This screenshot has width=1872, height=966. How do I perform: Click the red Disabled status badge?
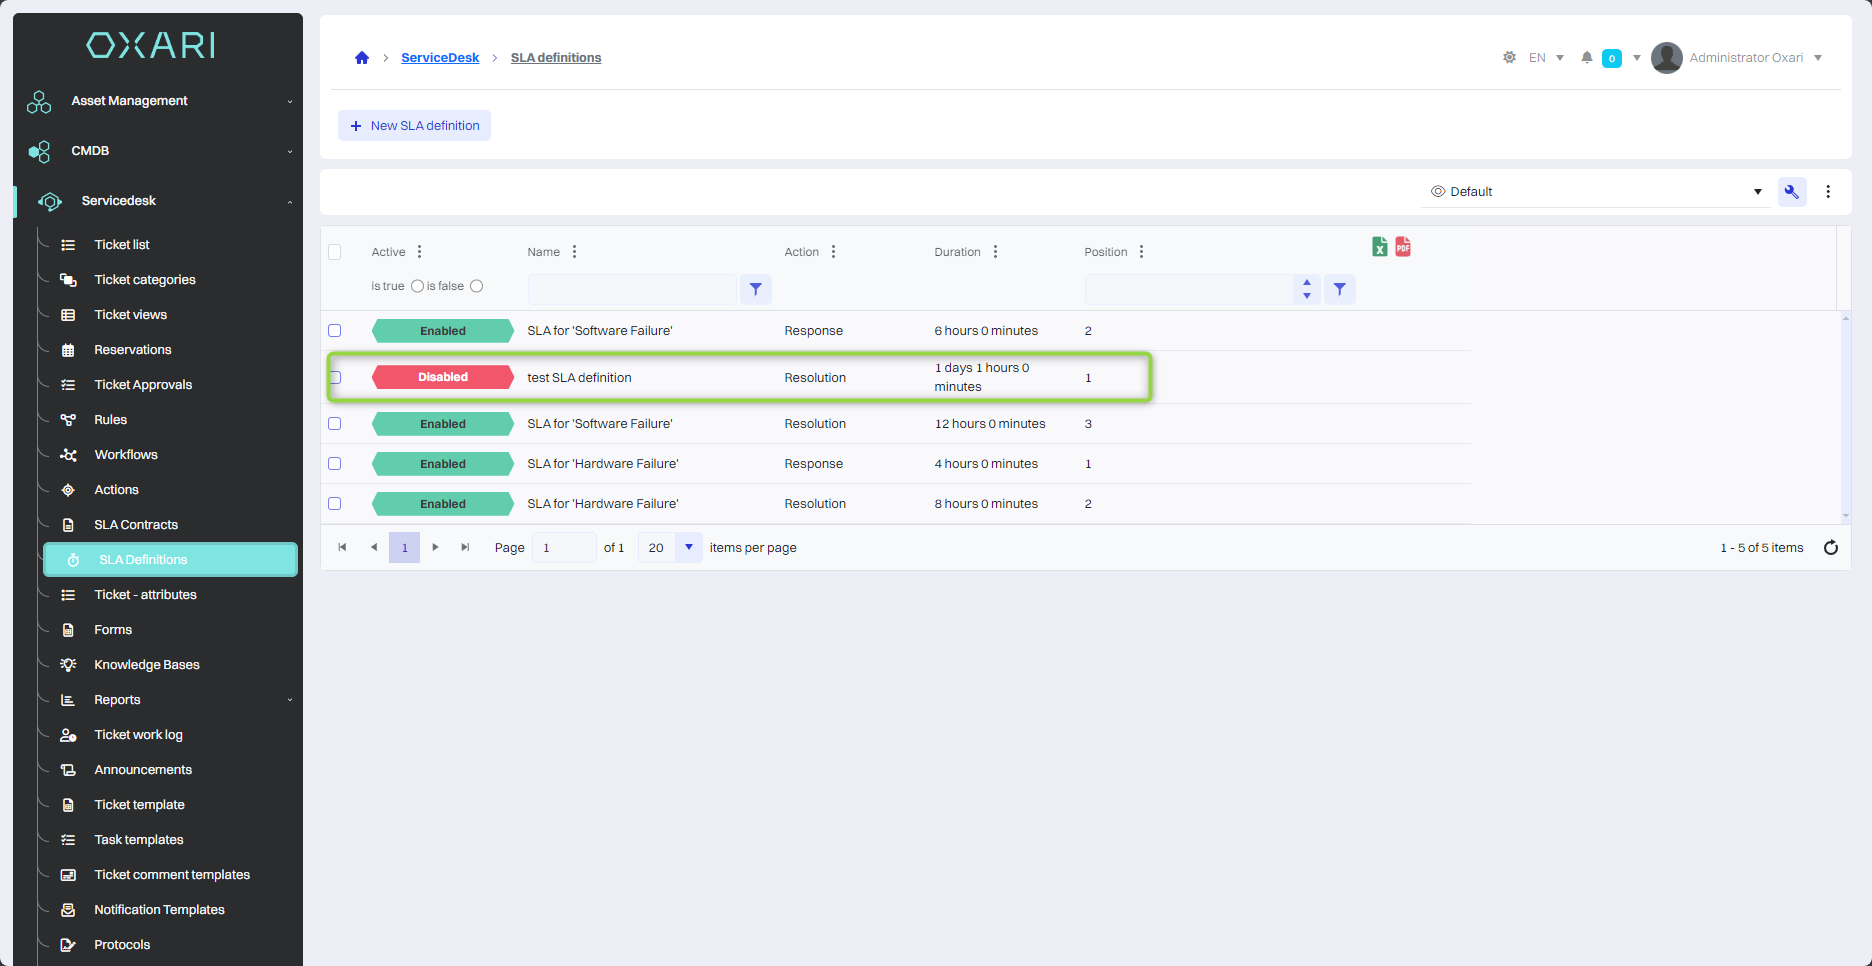pyautogui.click(x=443, y=378)
